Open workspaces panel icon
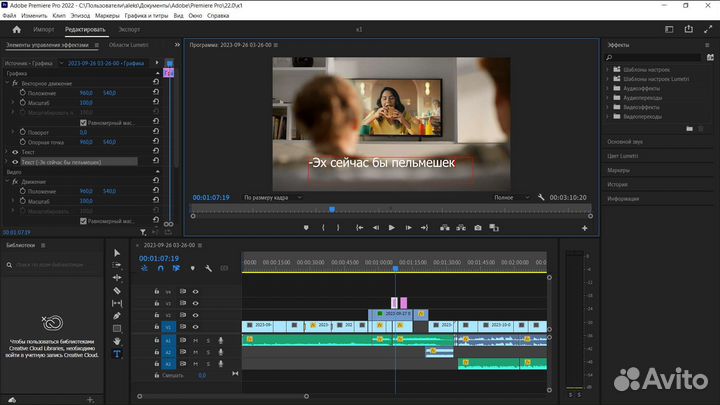Screen dimensions: 720x405 (x=669, y=29)
